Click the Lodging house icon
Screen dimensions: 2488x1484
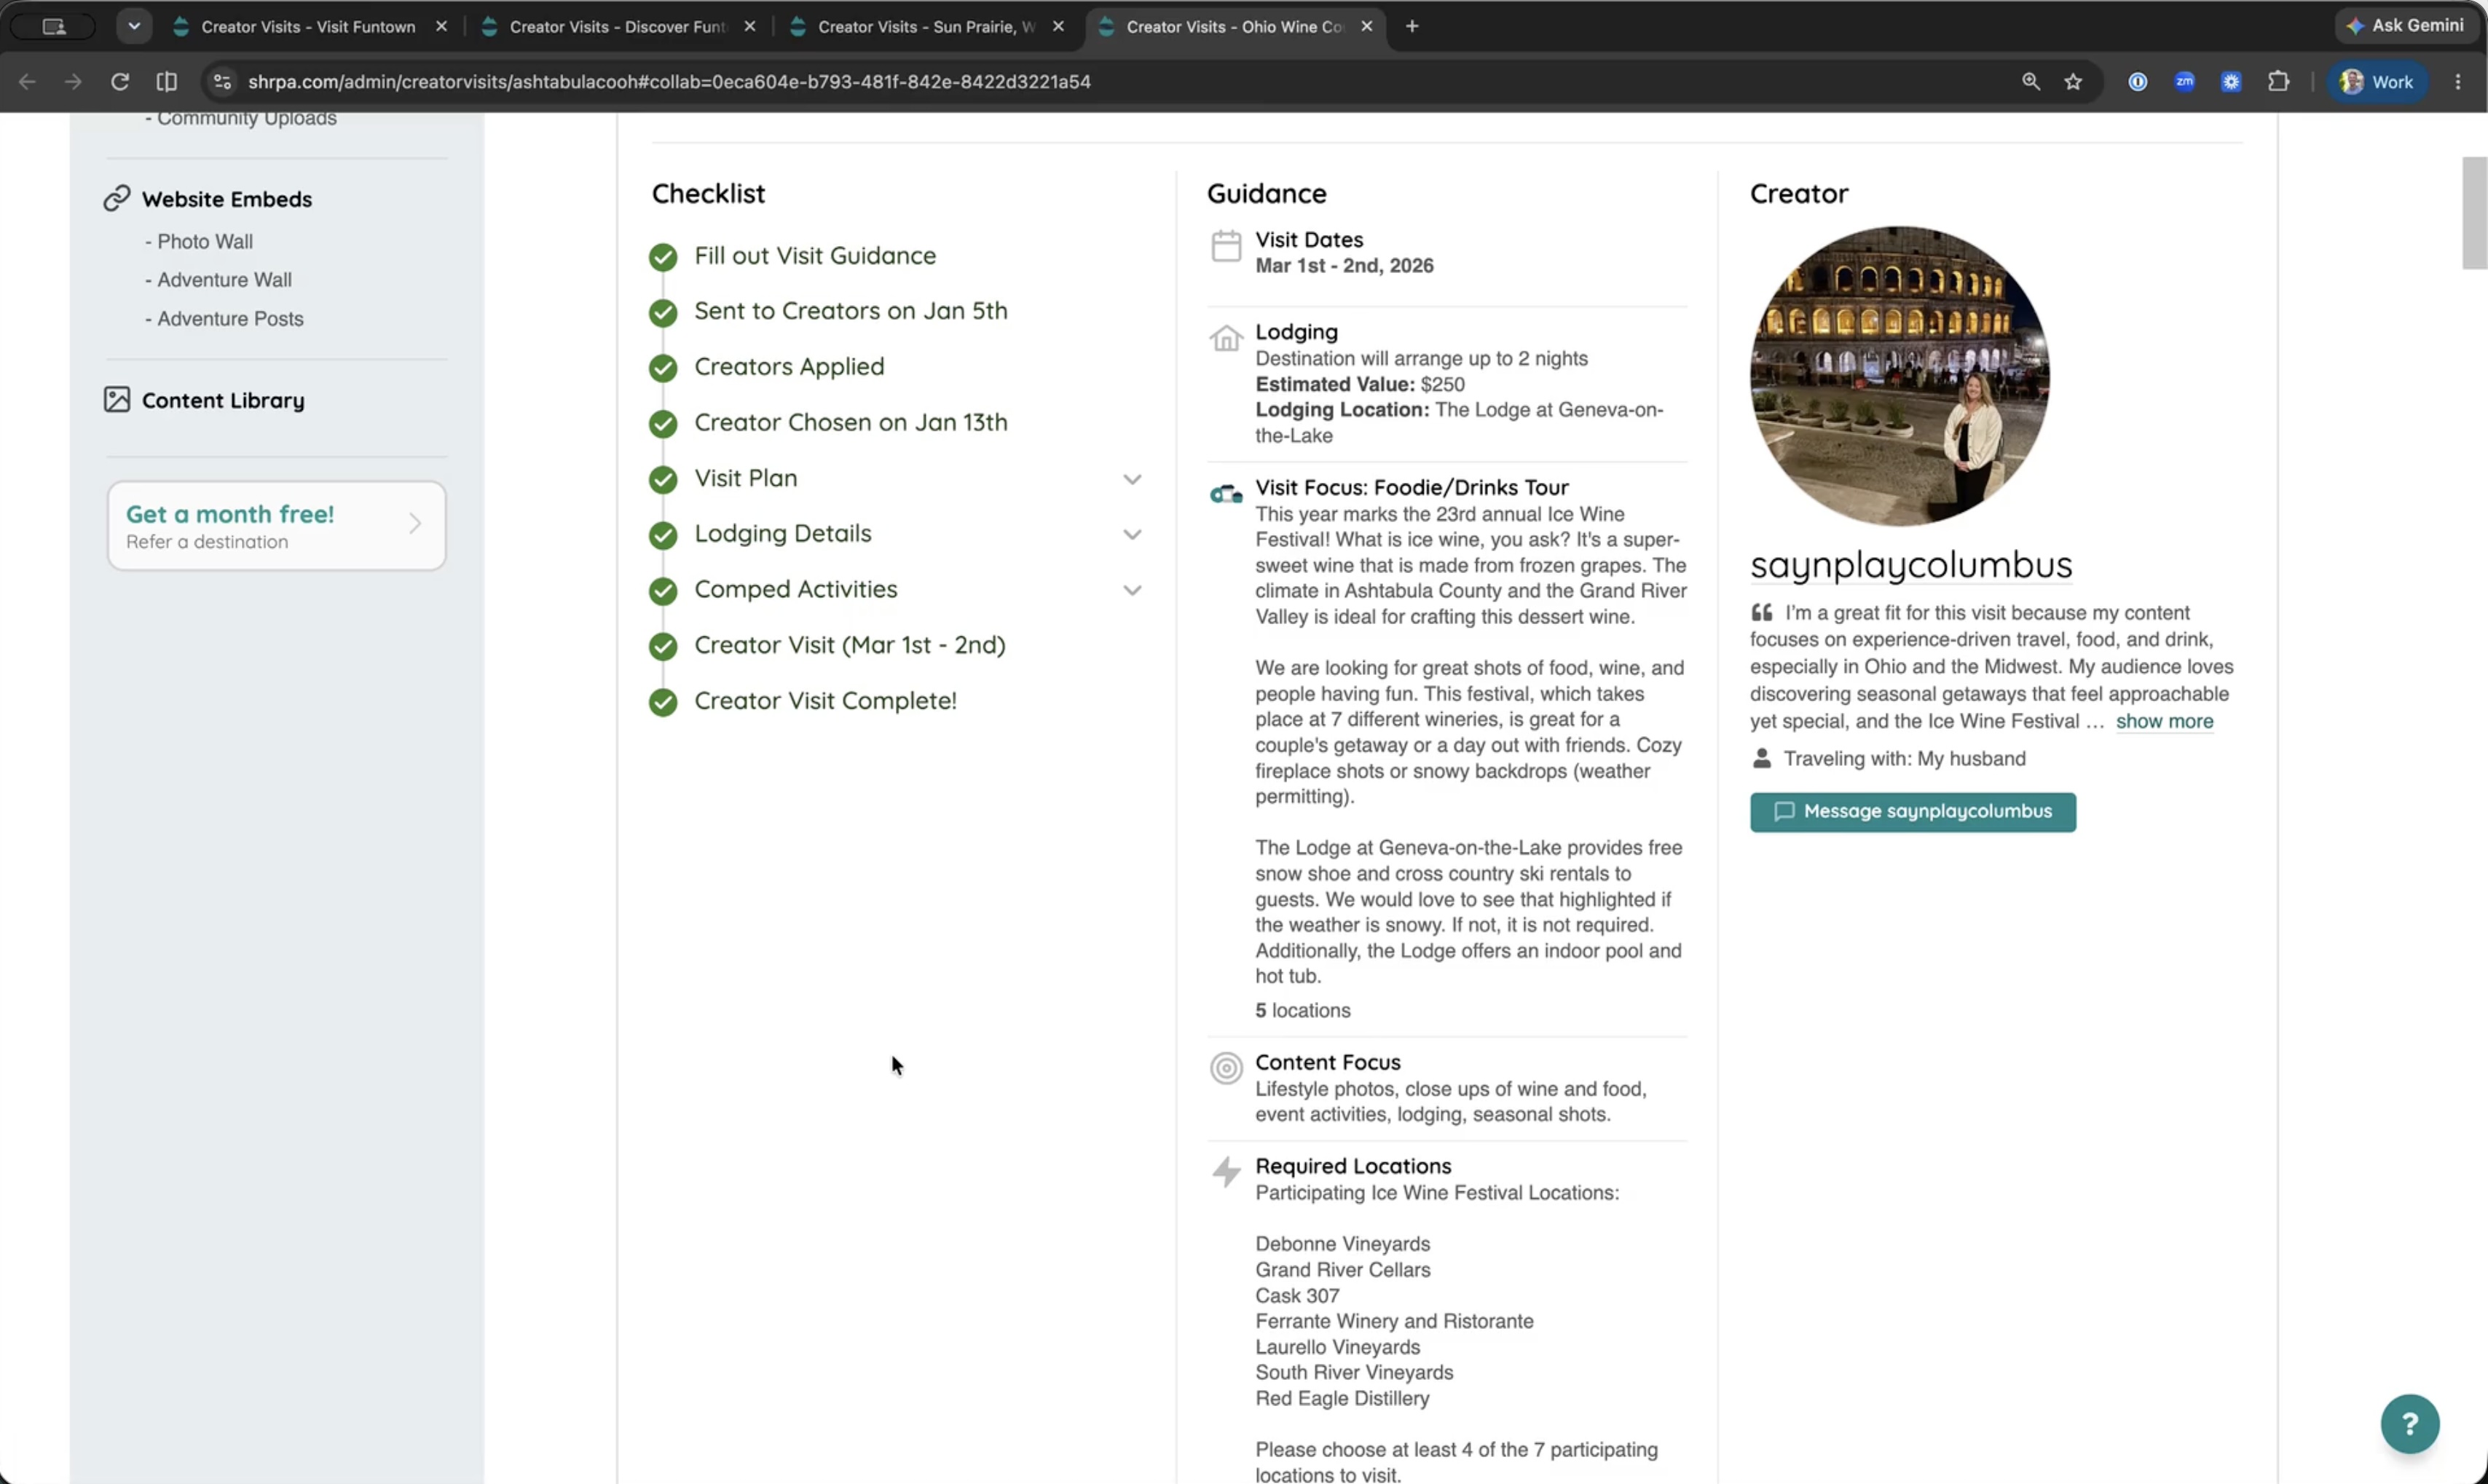point(1226,338)
